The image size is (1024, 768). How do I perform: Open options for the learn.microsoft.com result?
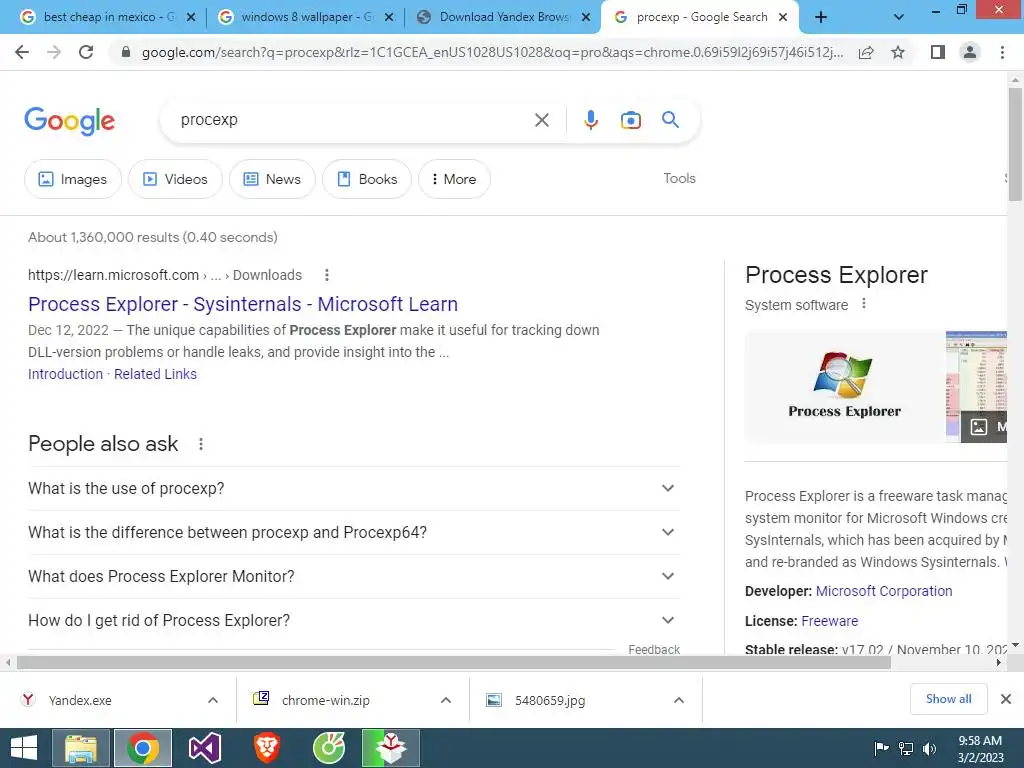(327, 276)
